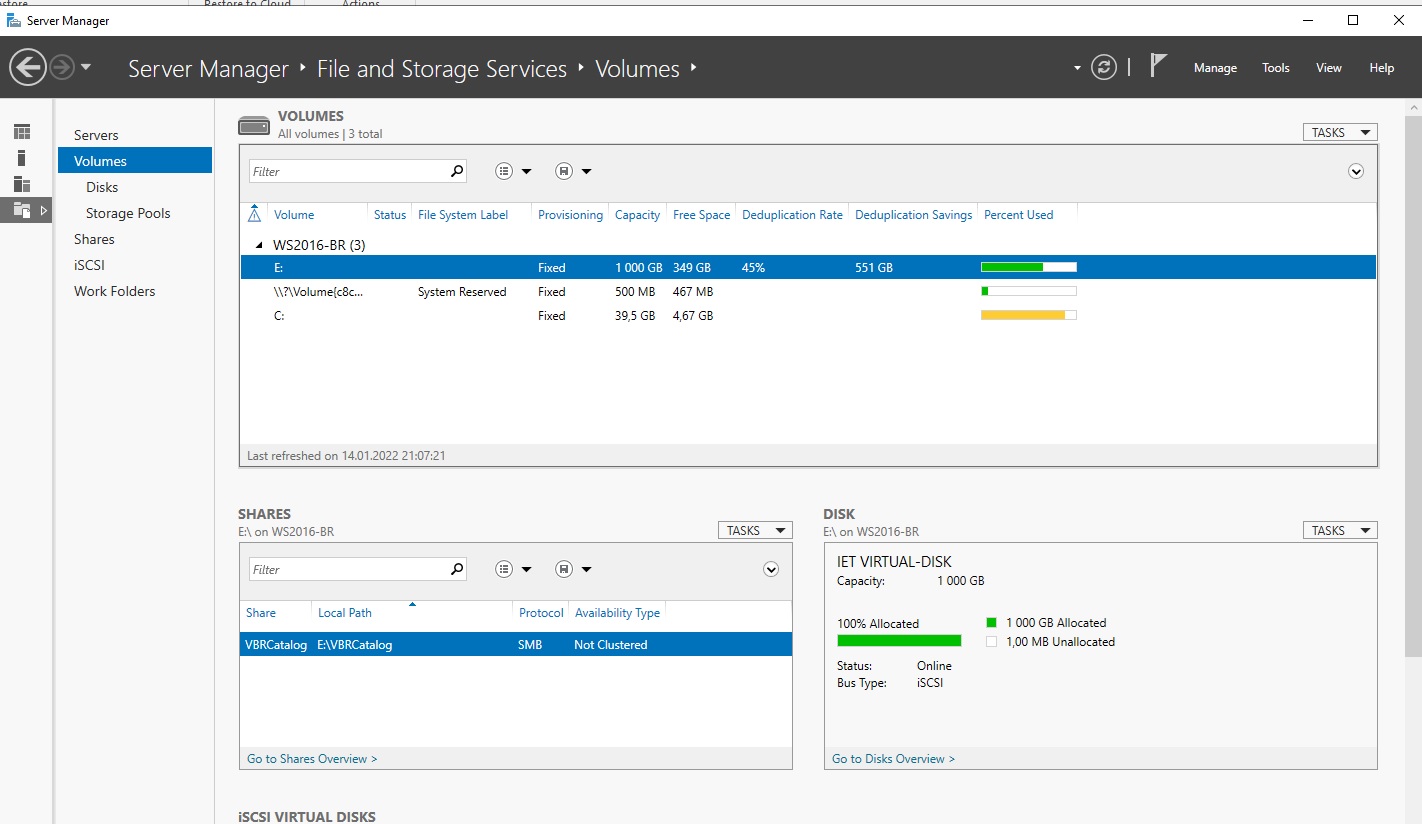The width and height of the screenshot is (1422, 824).
Task: Sort by the Status column header
Action: click(x=390, y=215)
